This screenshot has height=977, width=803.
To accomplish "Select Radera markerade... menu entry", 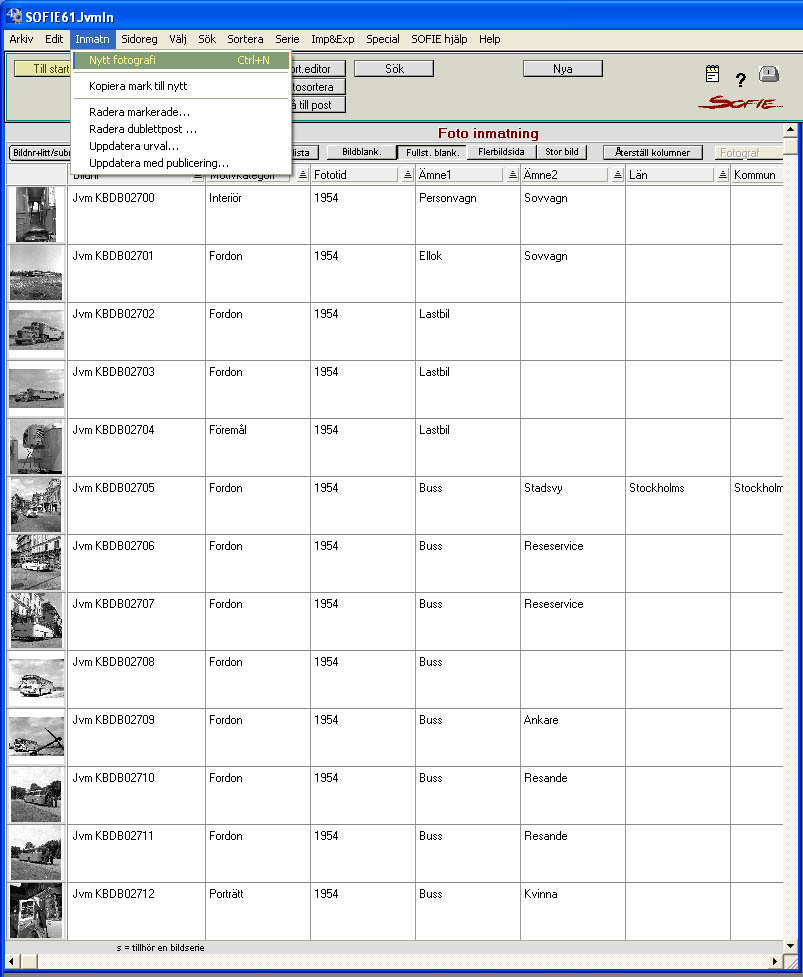I will (x=181, y=112).
